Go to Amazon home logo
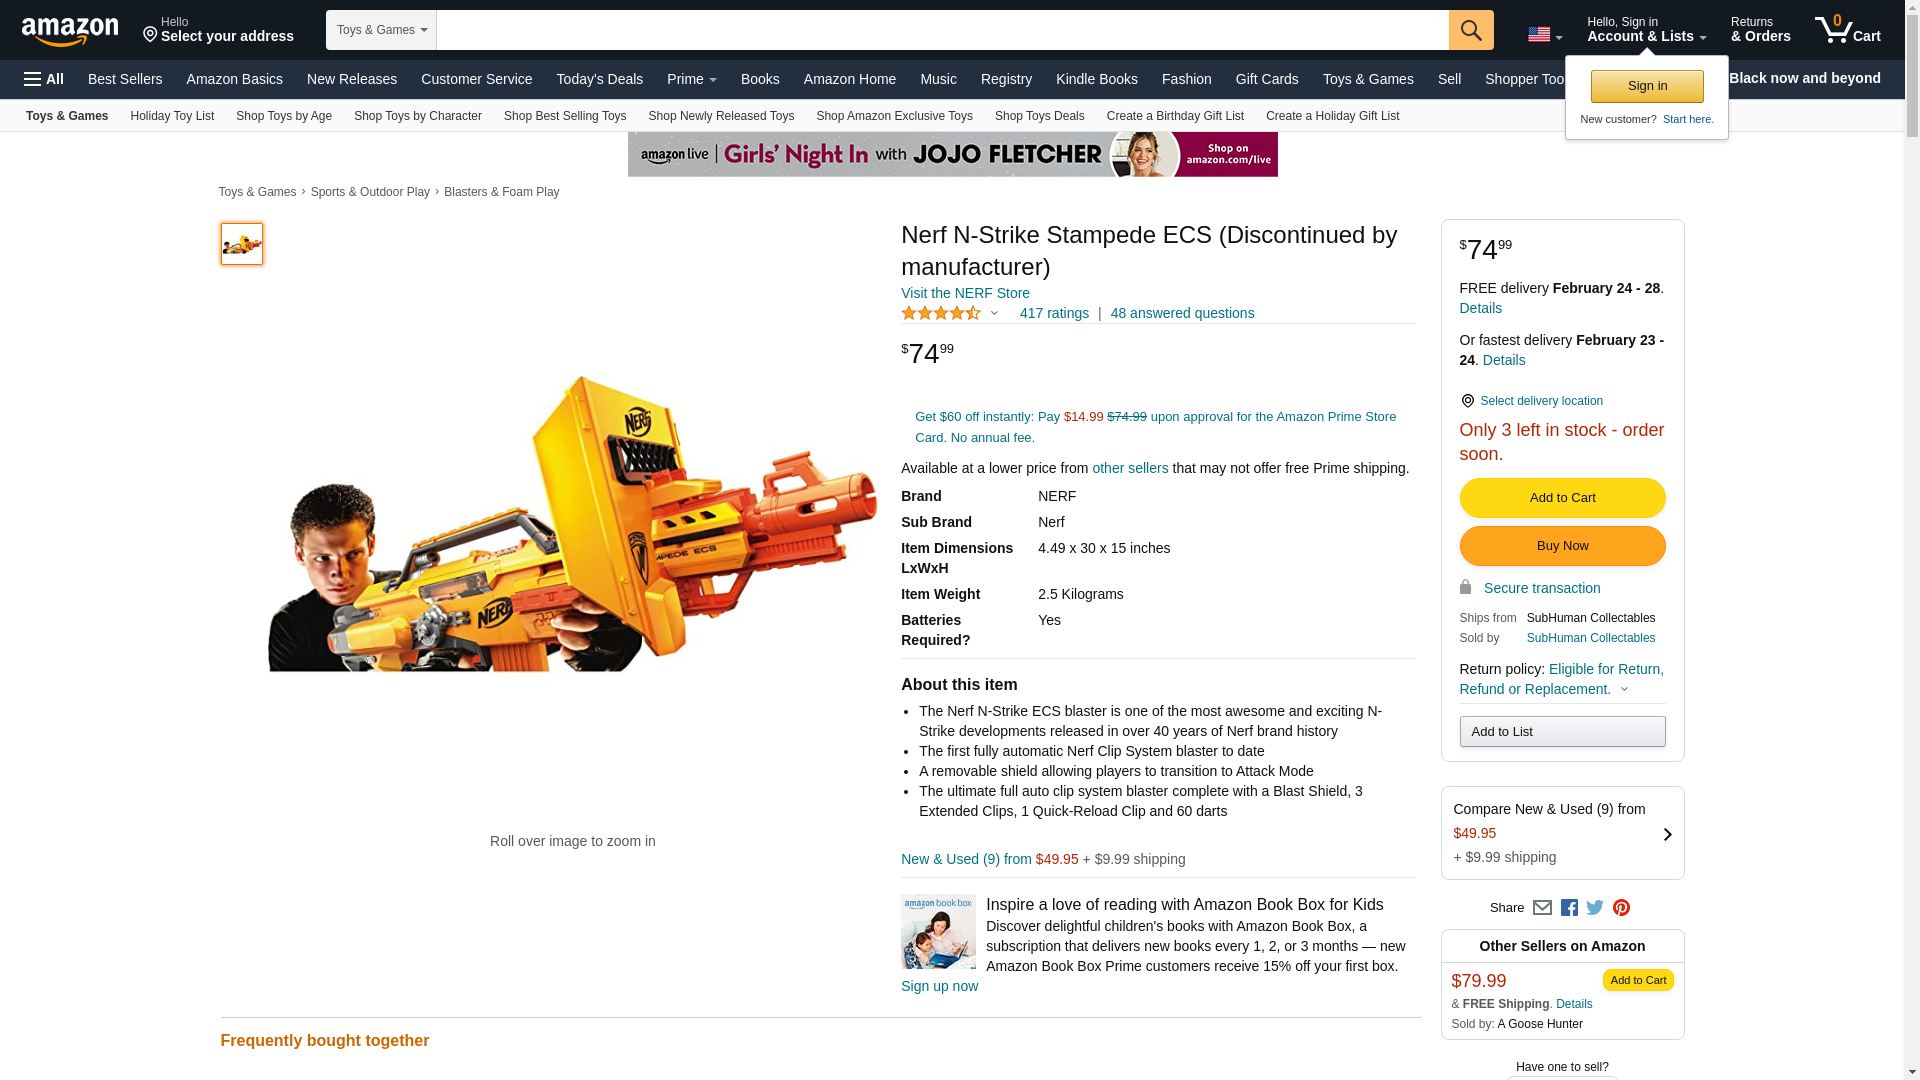Image resolution: width=1920 pixels, height=1080 pixels. pyautogui.click(x=70, y=31)
